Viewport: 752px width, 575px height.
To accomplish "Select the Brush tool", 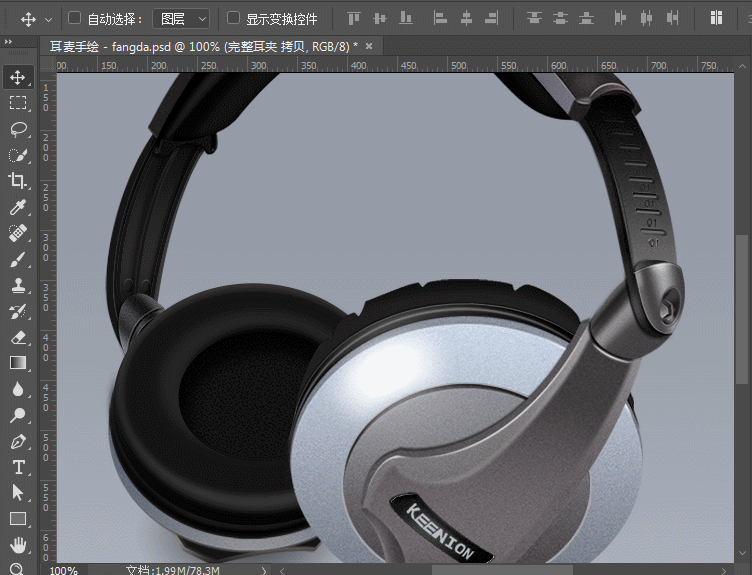I will (18, 259).
